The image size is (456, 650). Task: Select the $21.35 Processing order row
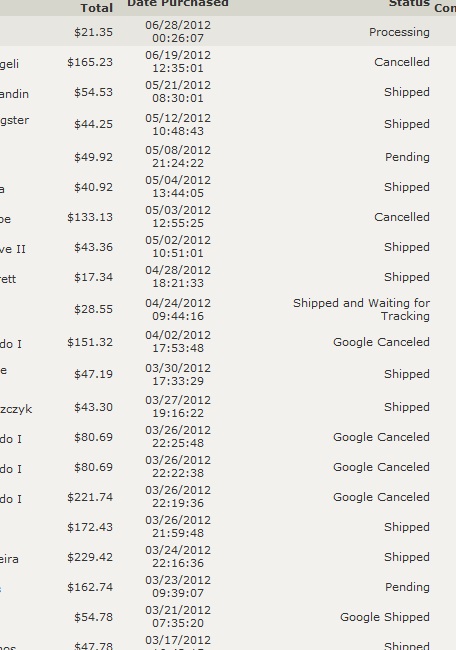[x=228, y=32]
